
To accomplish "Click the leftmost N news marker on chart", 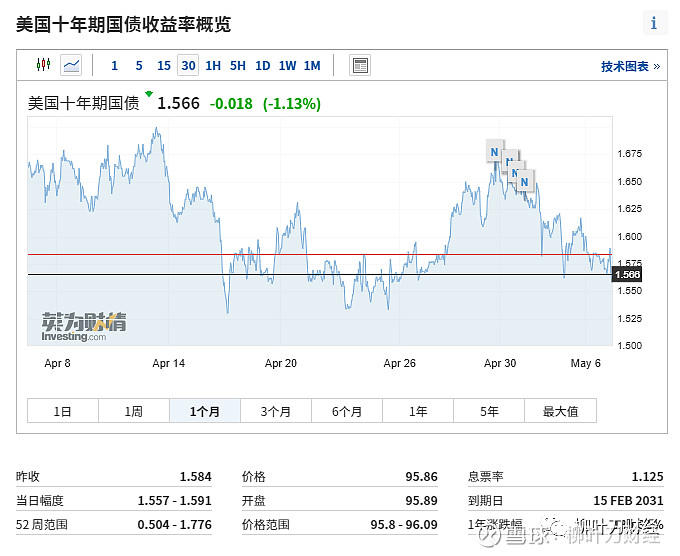I will coord(493,152).
